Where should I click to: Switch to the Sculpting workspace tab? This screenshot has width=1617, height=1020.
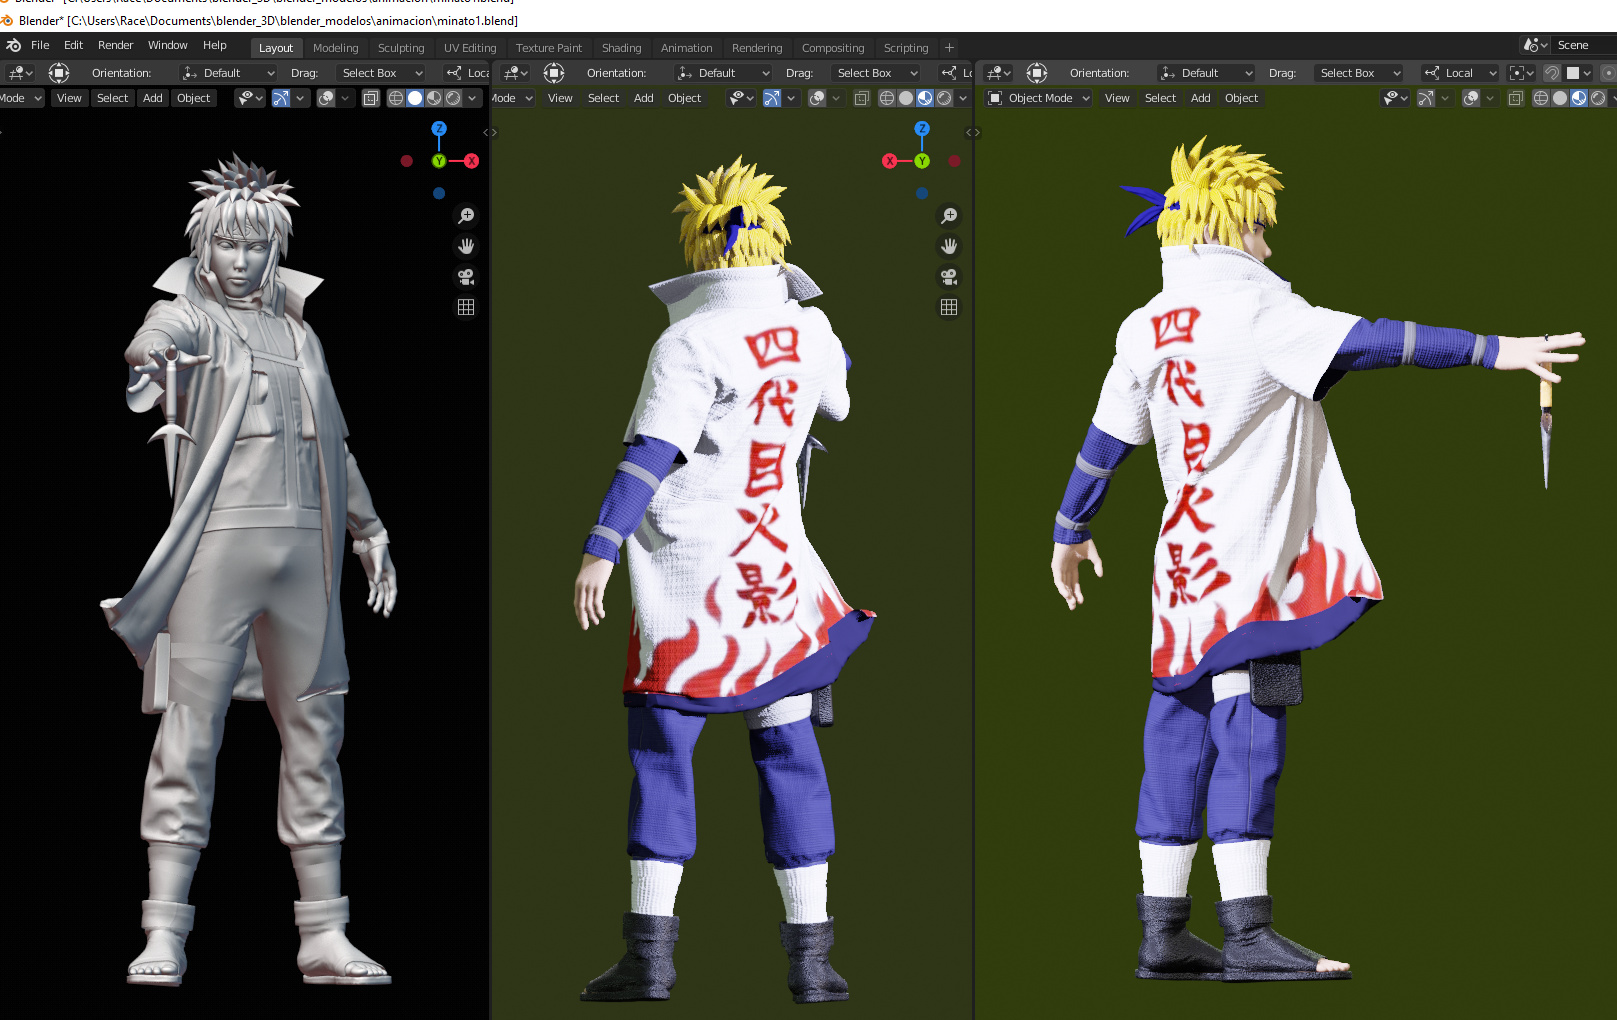click(401, 48)
